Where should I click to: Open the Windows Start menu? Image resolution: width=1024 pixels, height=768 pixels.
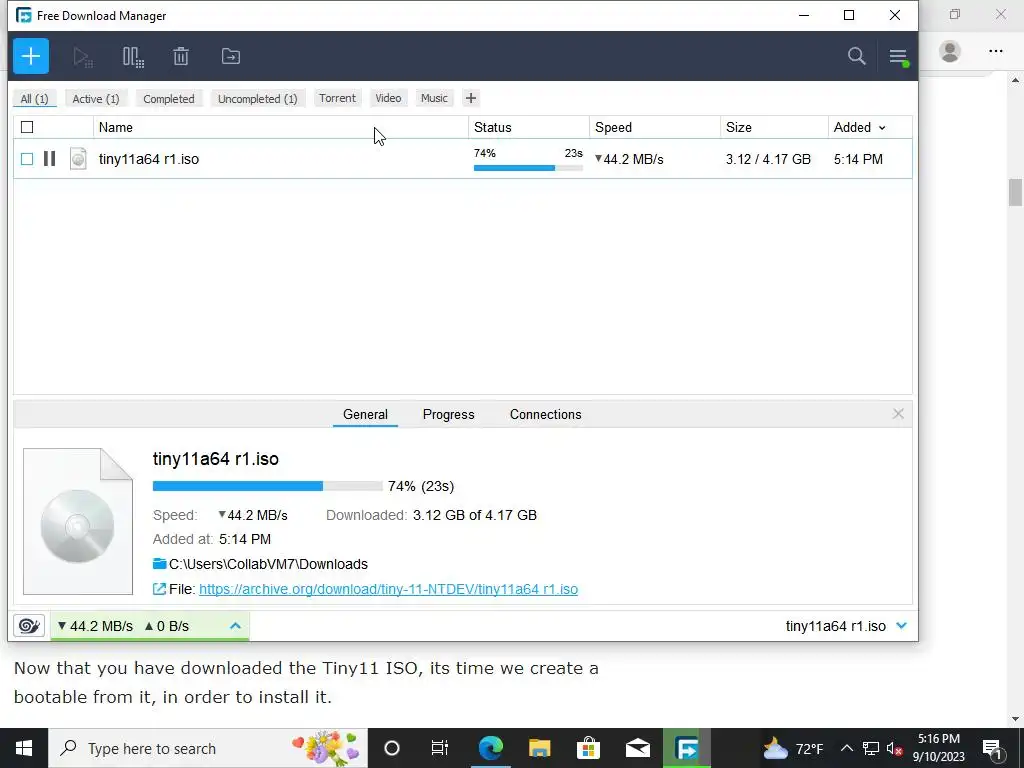(24, 748)
